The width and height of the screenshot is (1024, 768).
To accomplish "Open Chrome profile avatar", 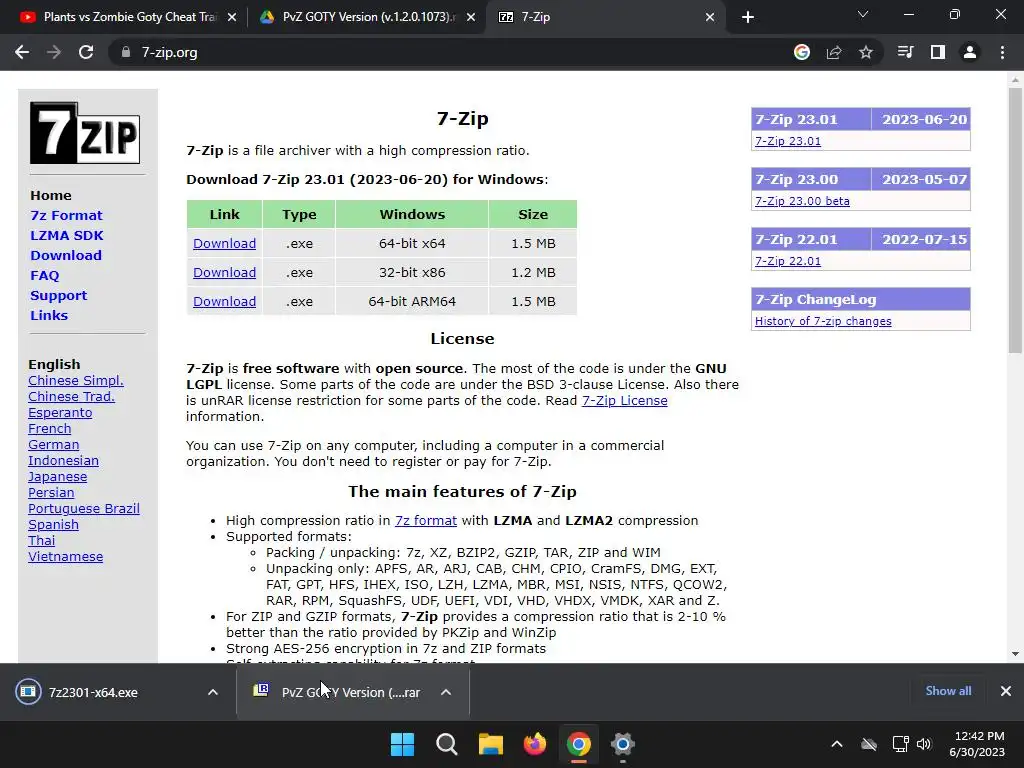I will [x=970, y=52].
